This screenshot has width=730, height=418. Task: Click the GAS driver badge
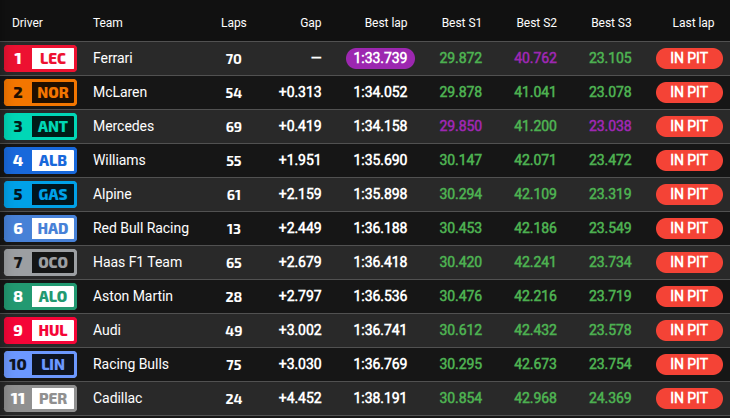point(39,195)
